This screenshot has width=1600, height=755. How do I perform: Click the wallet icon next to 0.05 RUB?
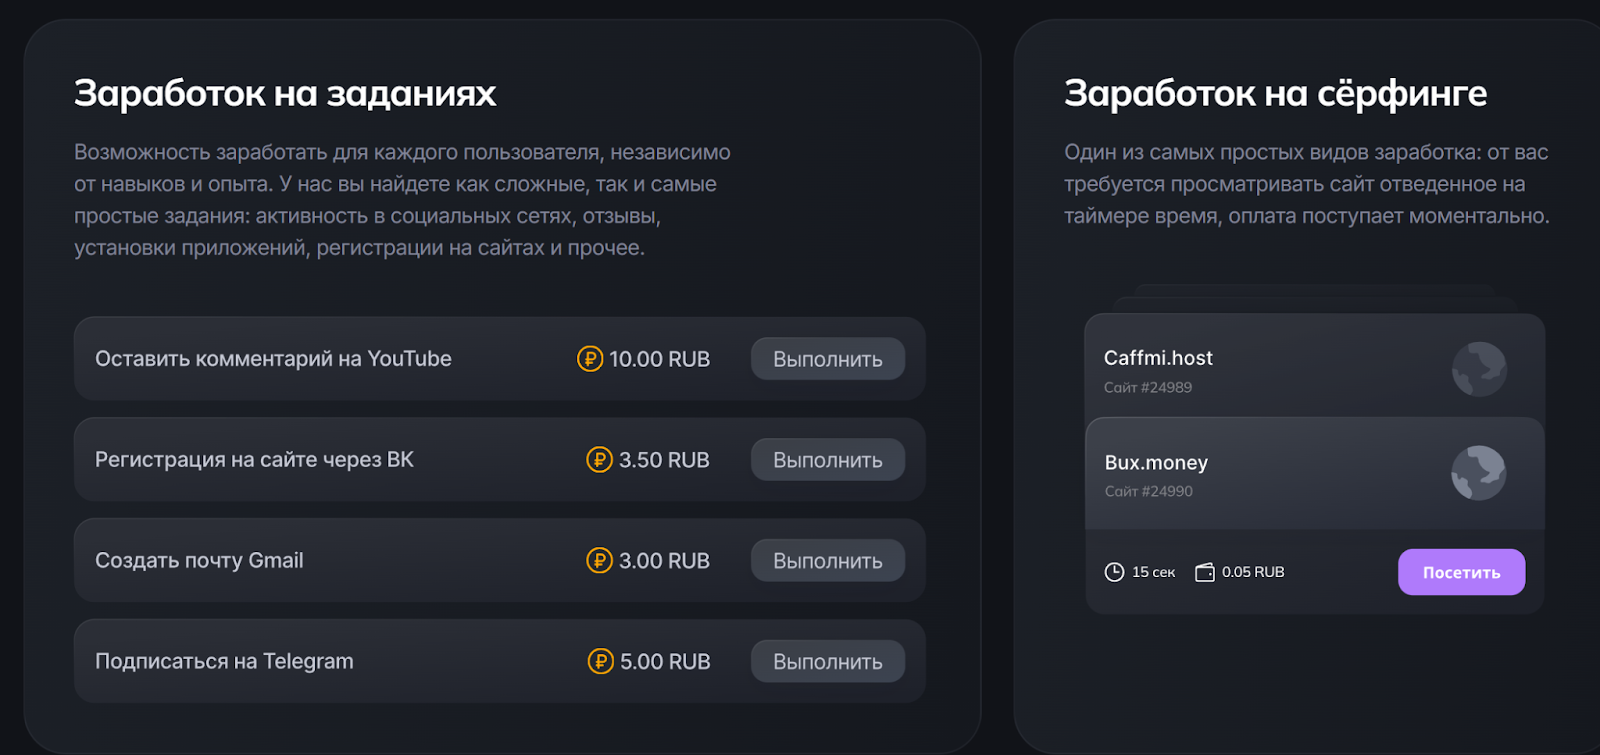1205,572
